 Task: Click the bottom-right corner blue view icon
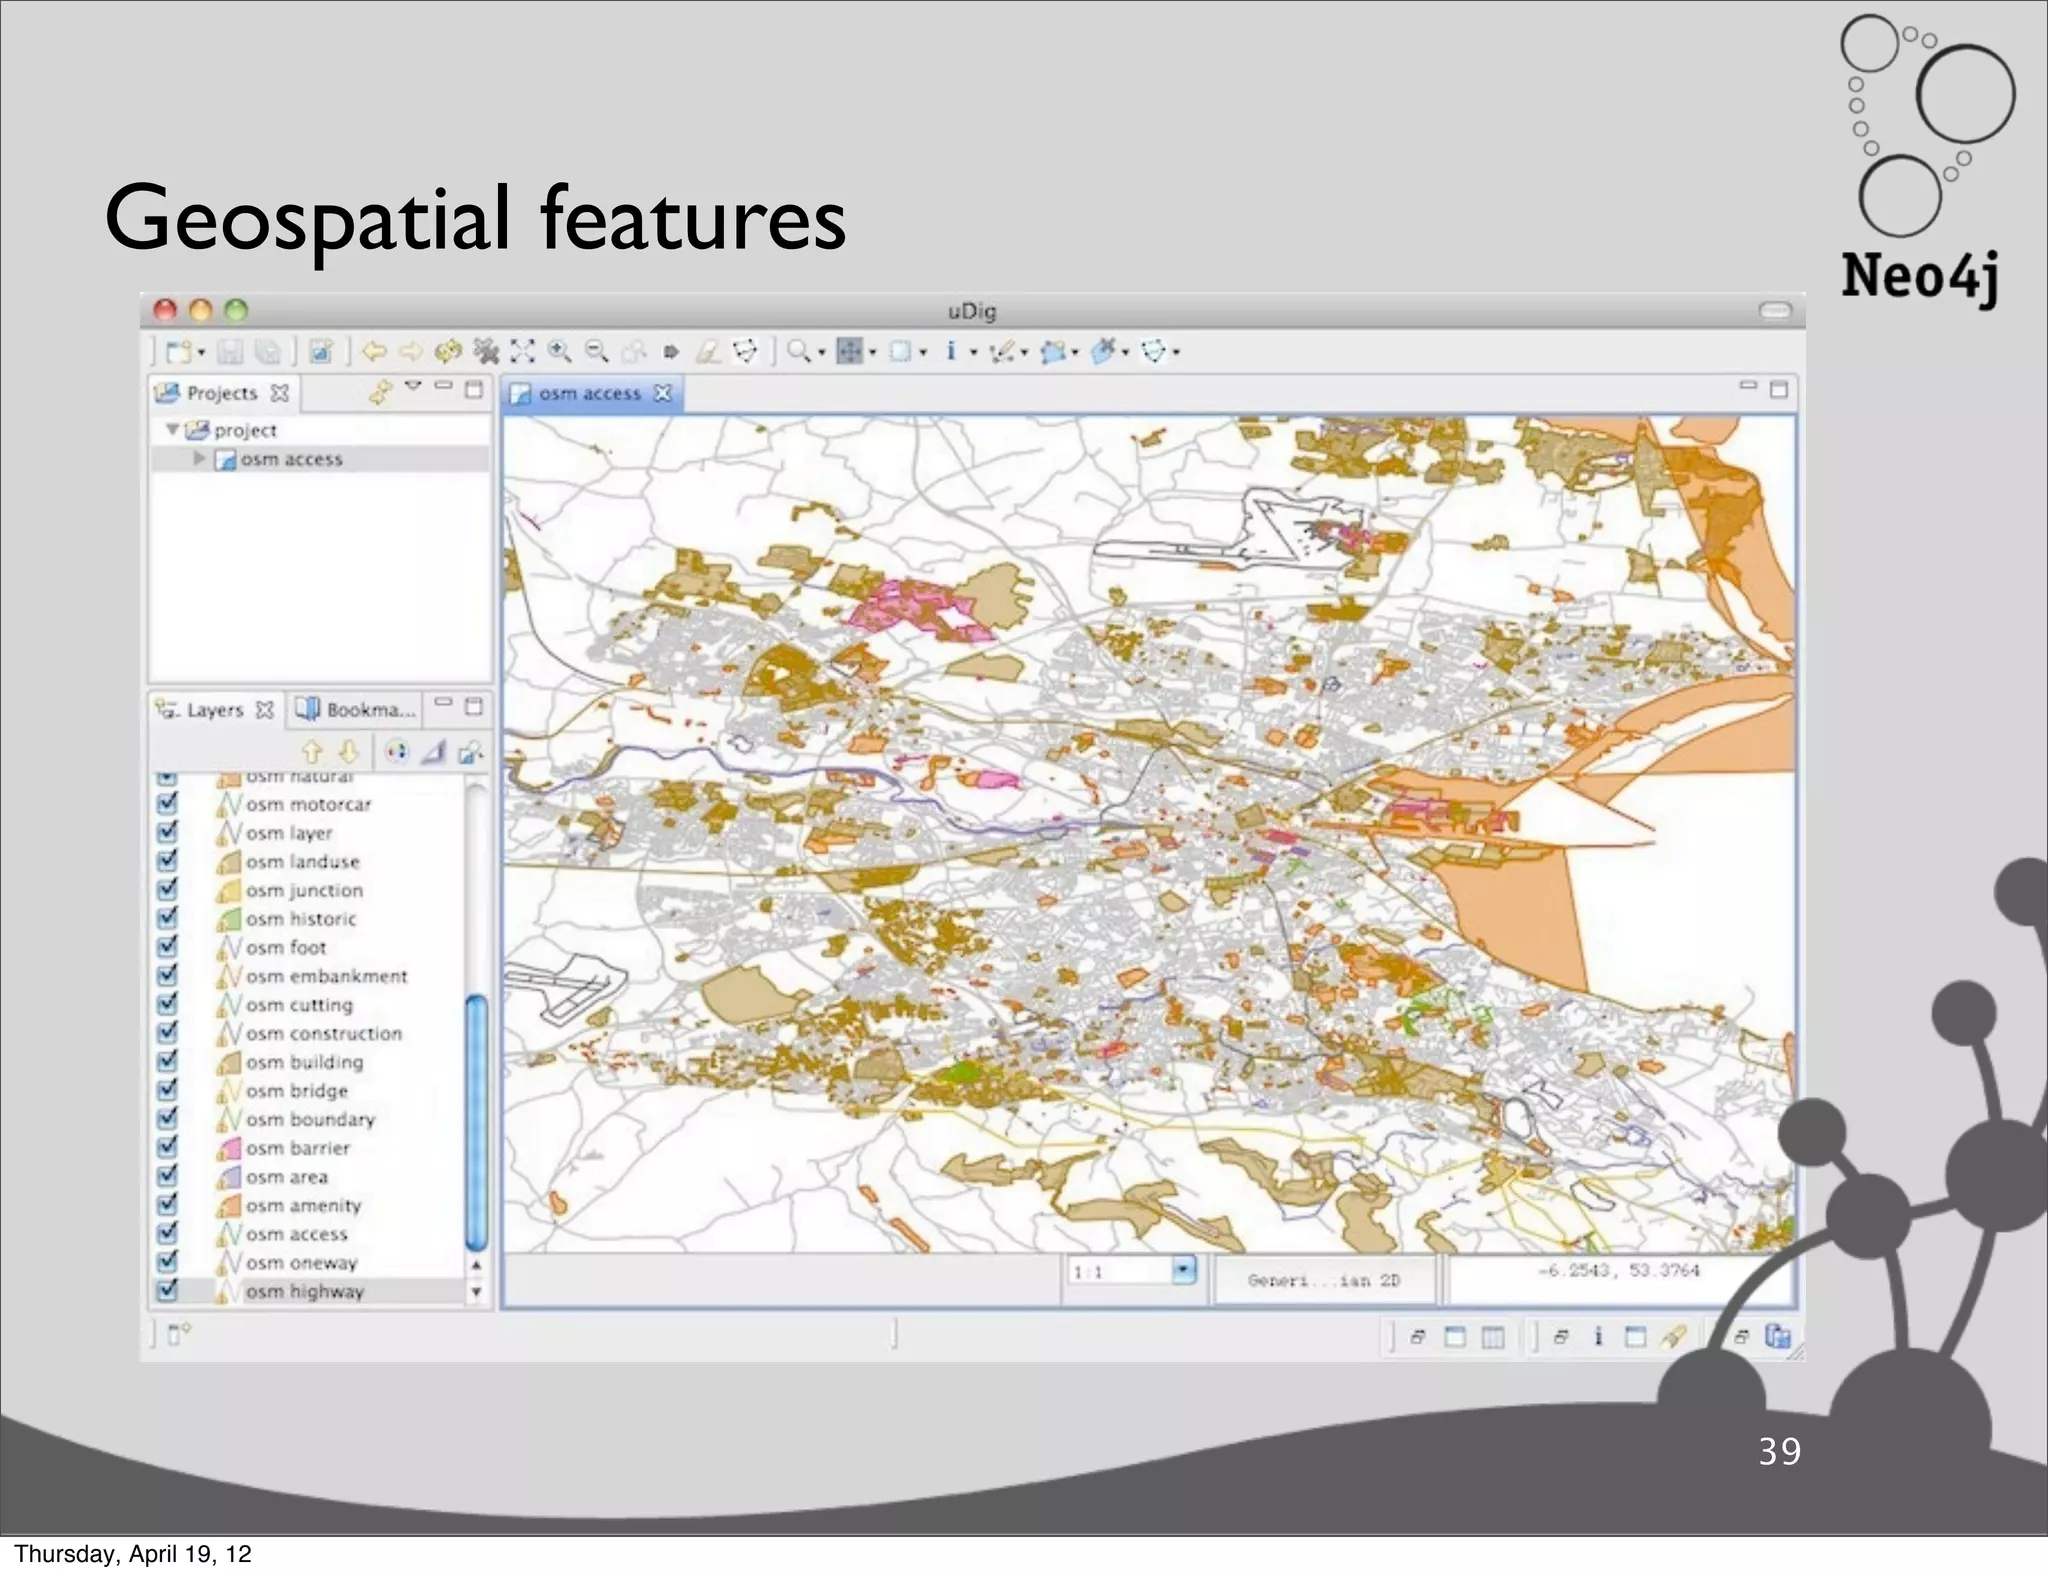click(1777, 1336)
